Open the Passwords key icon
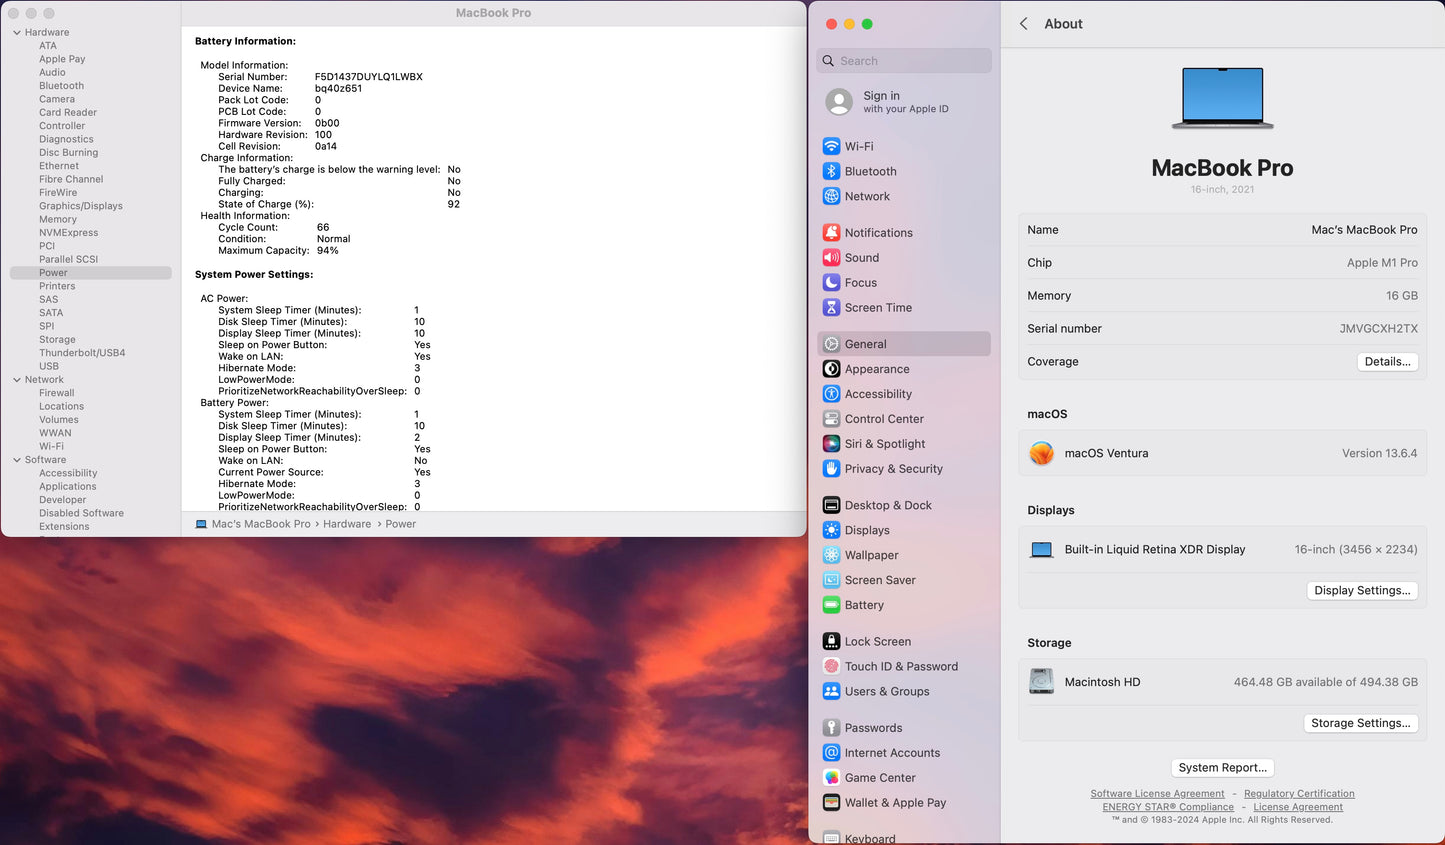This screenshot has height=845, width=1445. tap(831, 728)
